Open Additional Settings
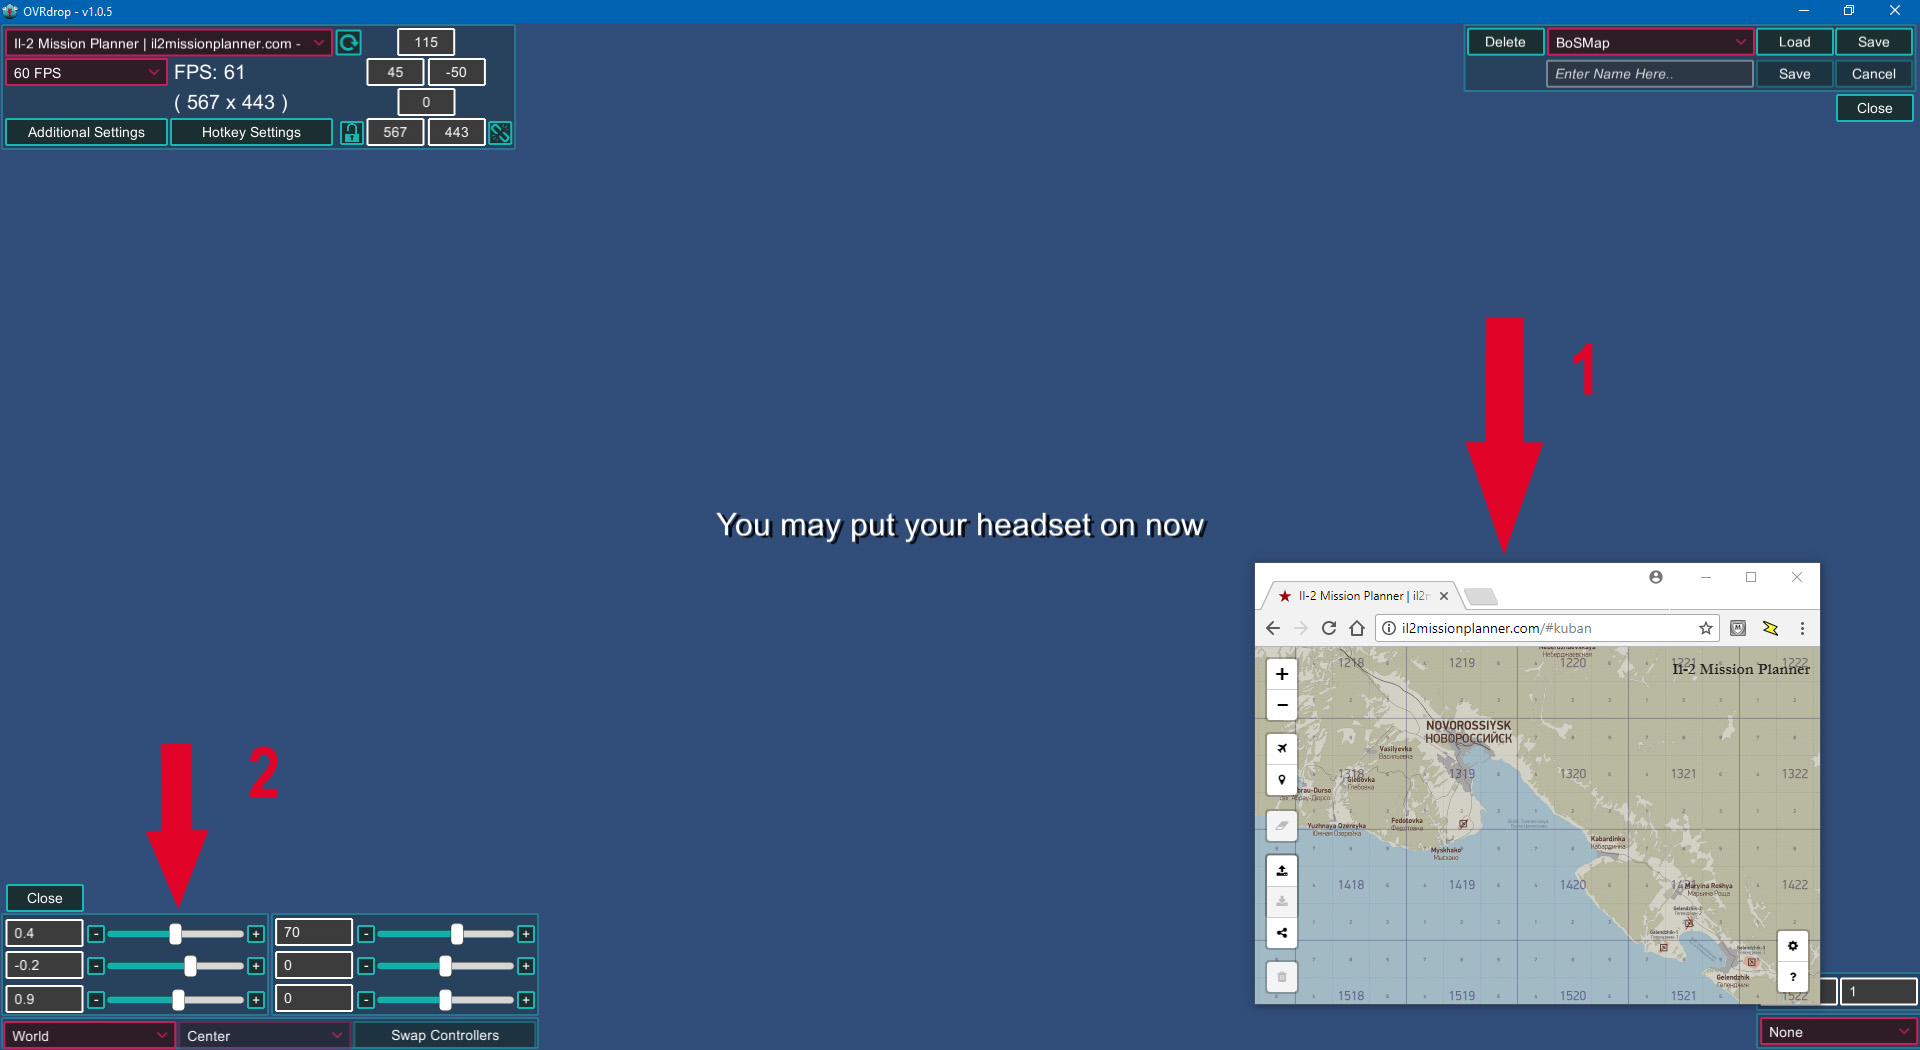1920x1050 pixels. coord(86,133)
